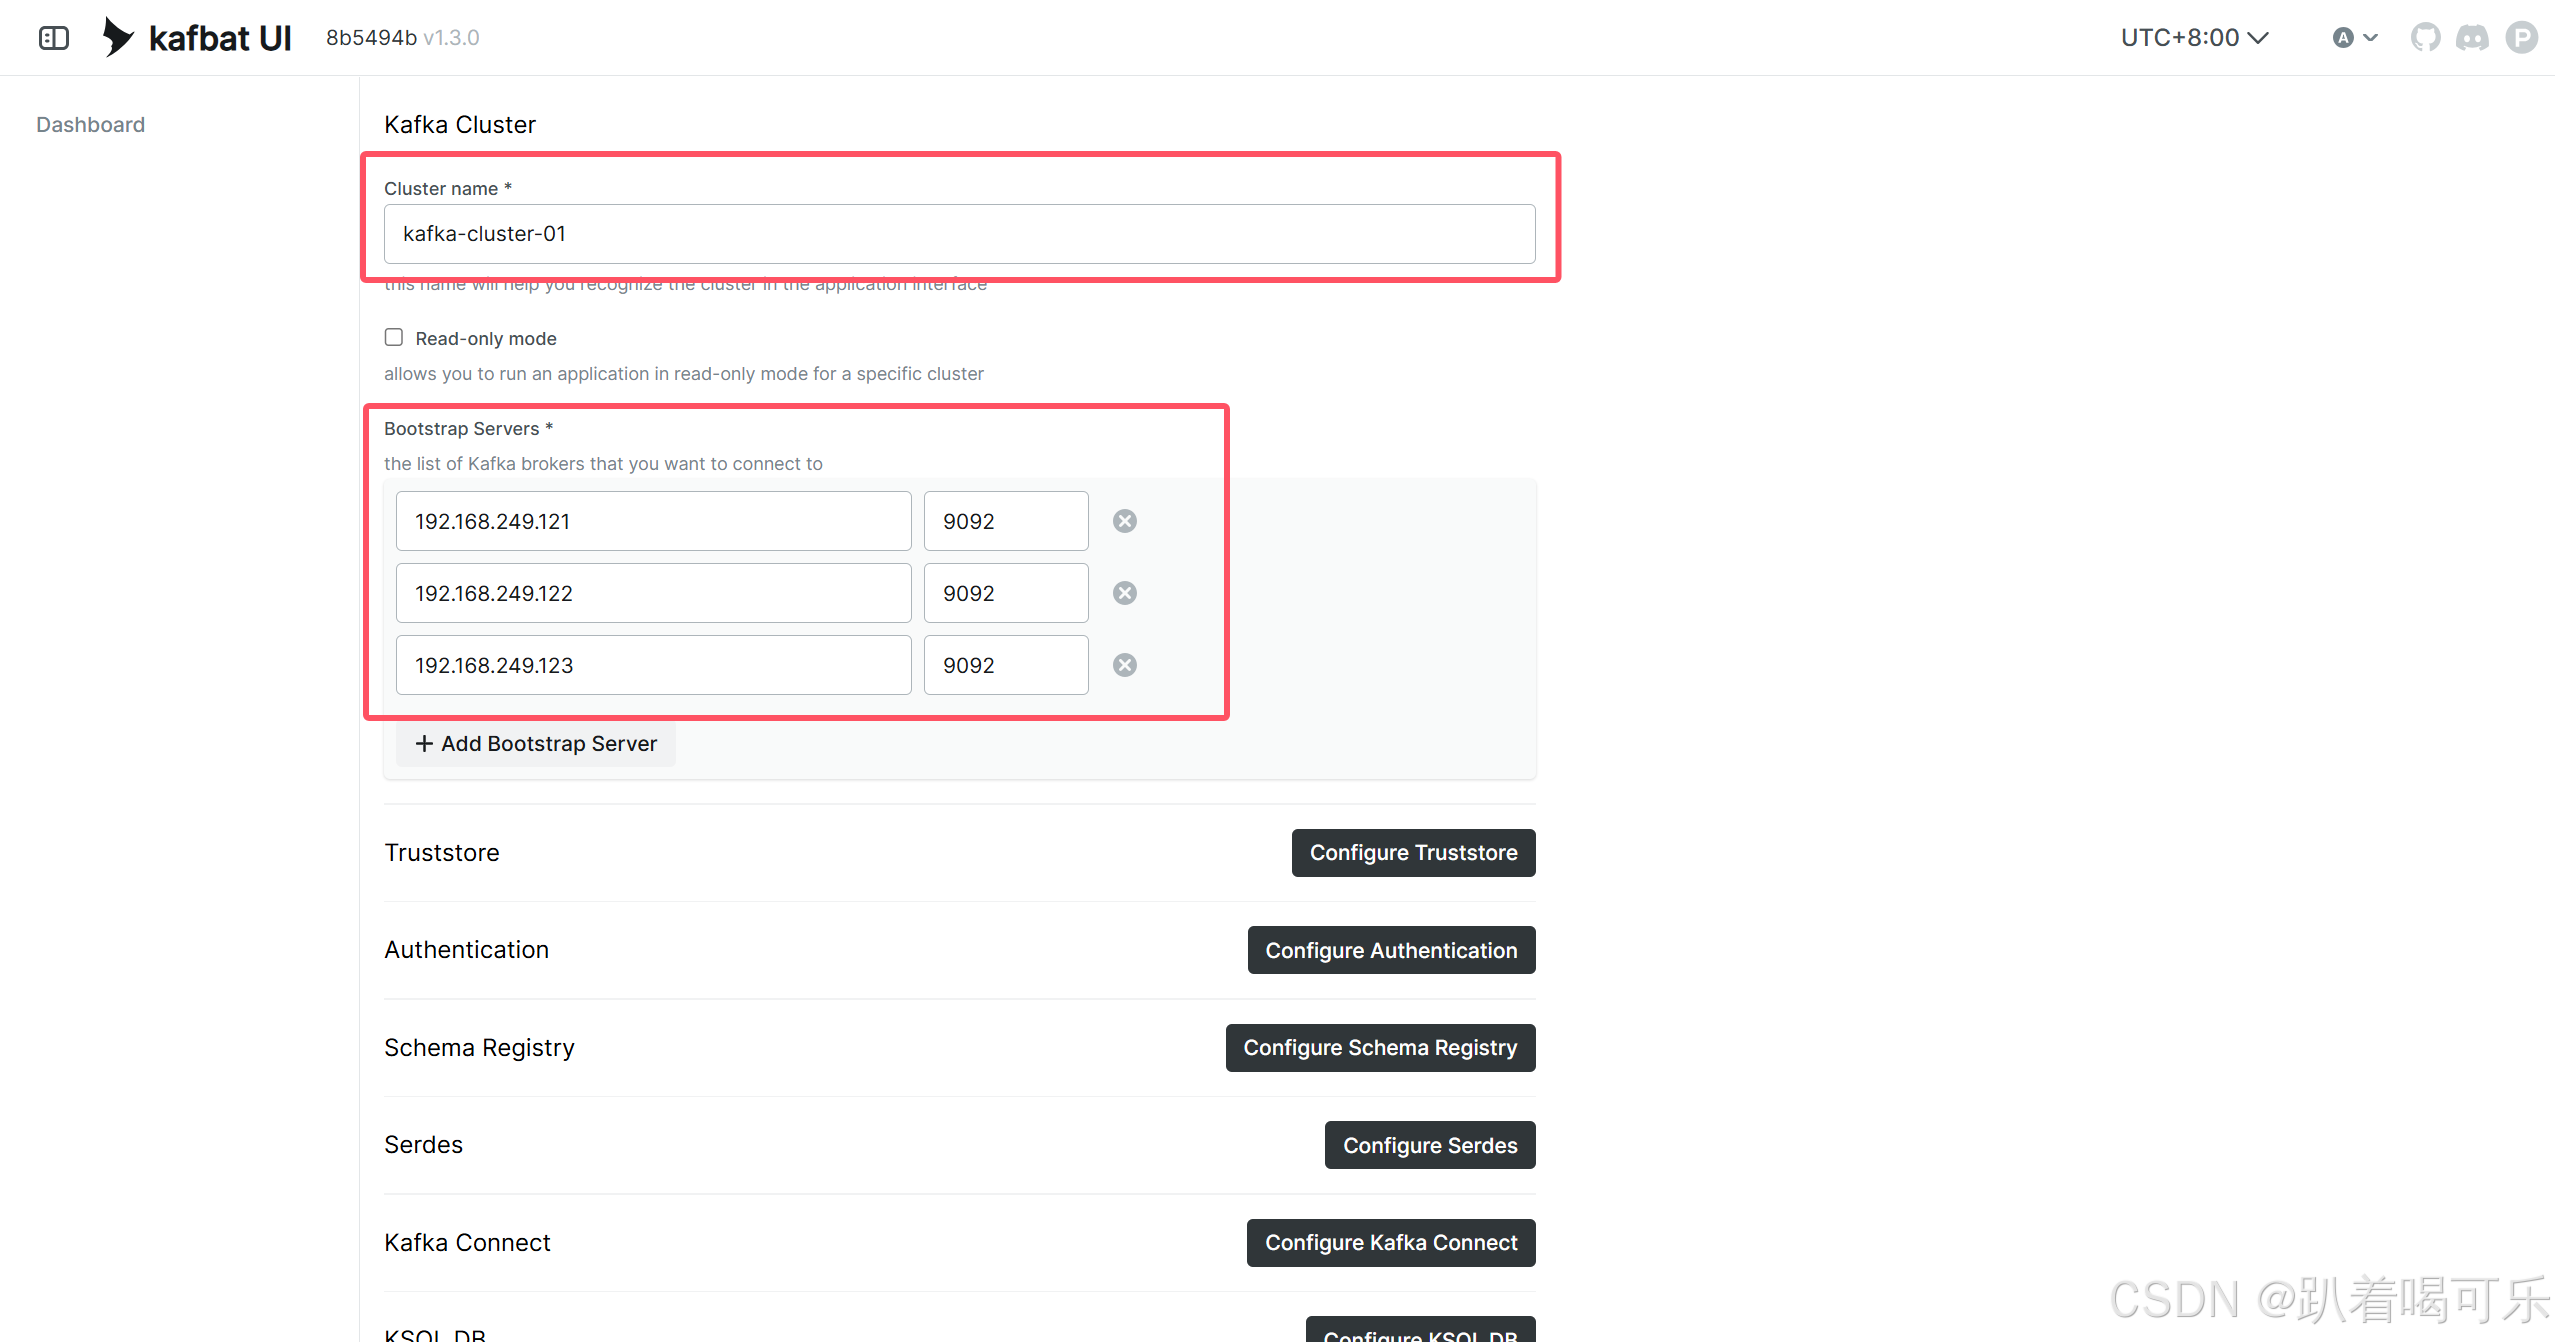Enable Read-only mode checkbox
Image resolution: width=2555 pixels, height=1342 pixels.
click(x=394, y=337)
